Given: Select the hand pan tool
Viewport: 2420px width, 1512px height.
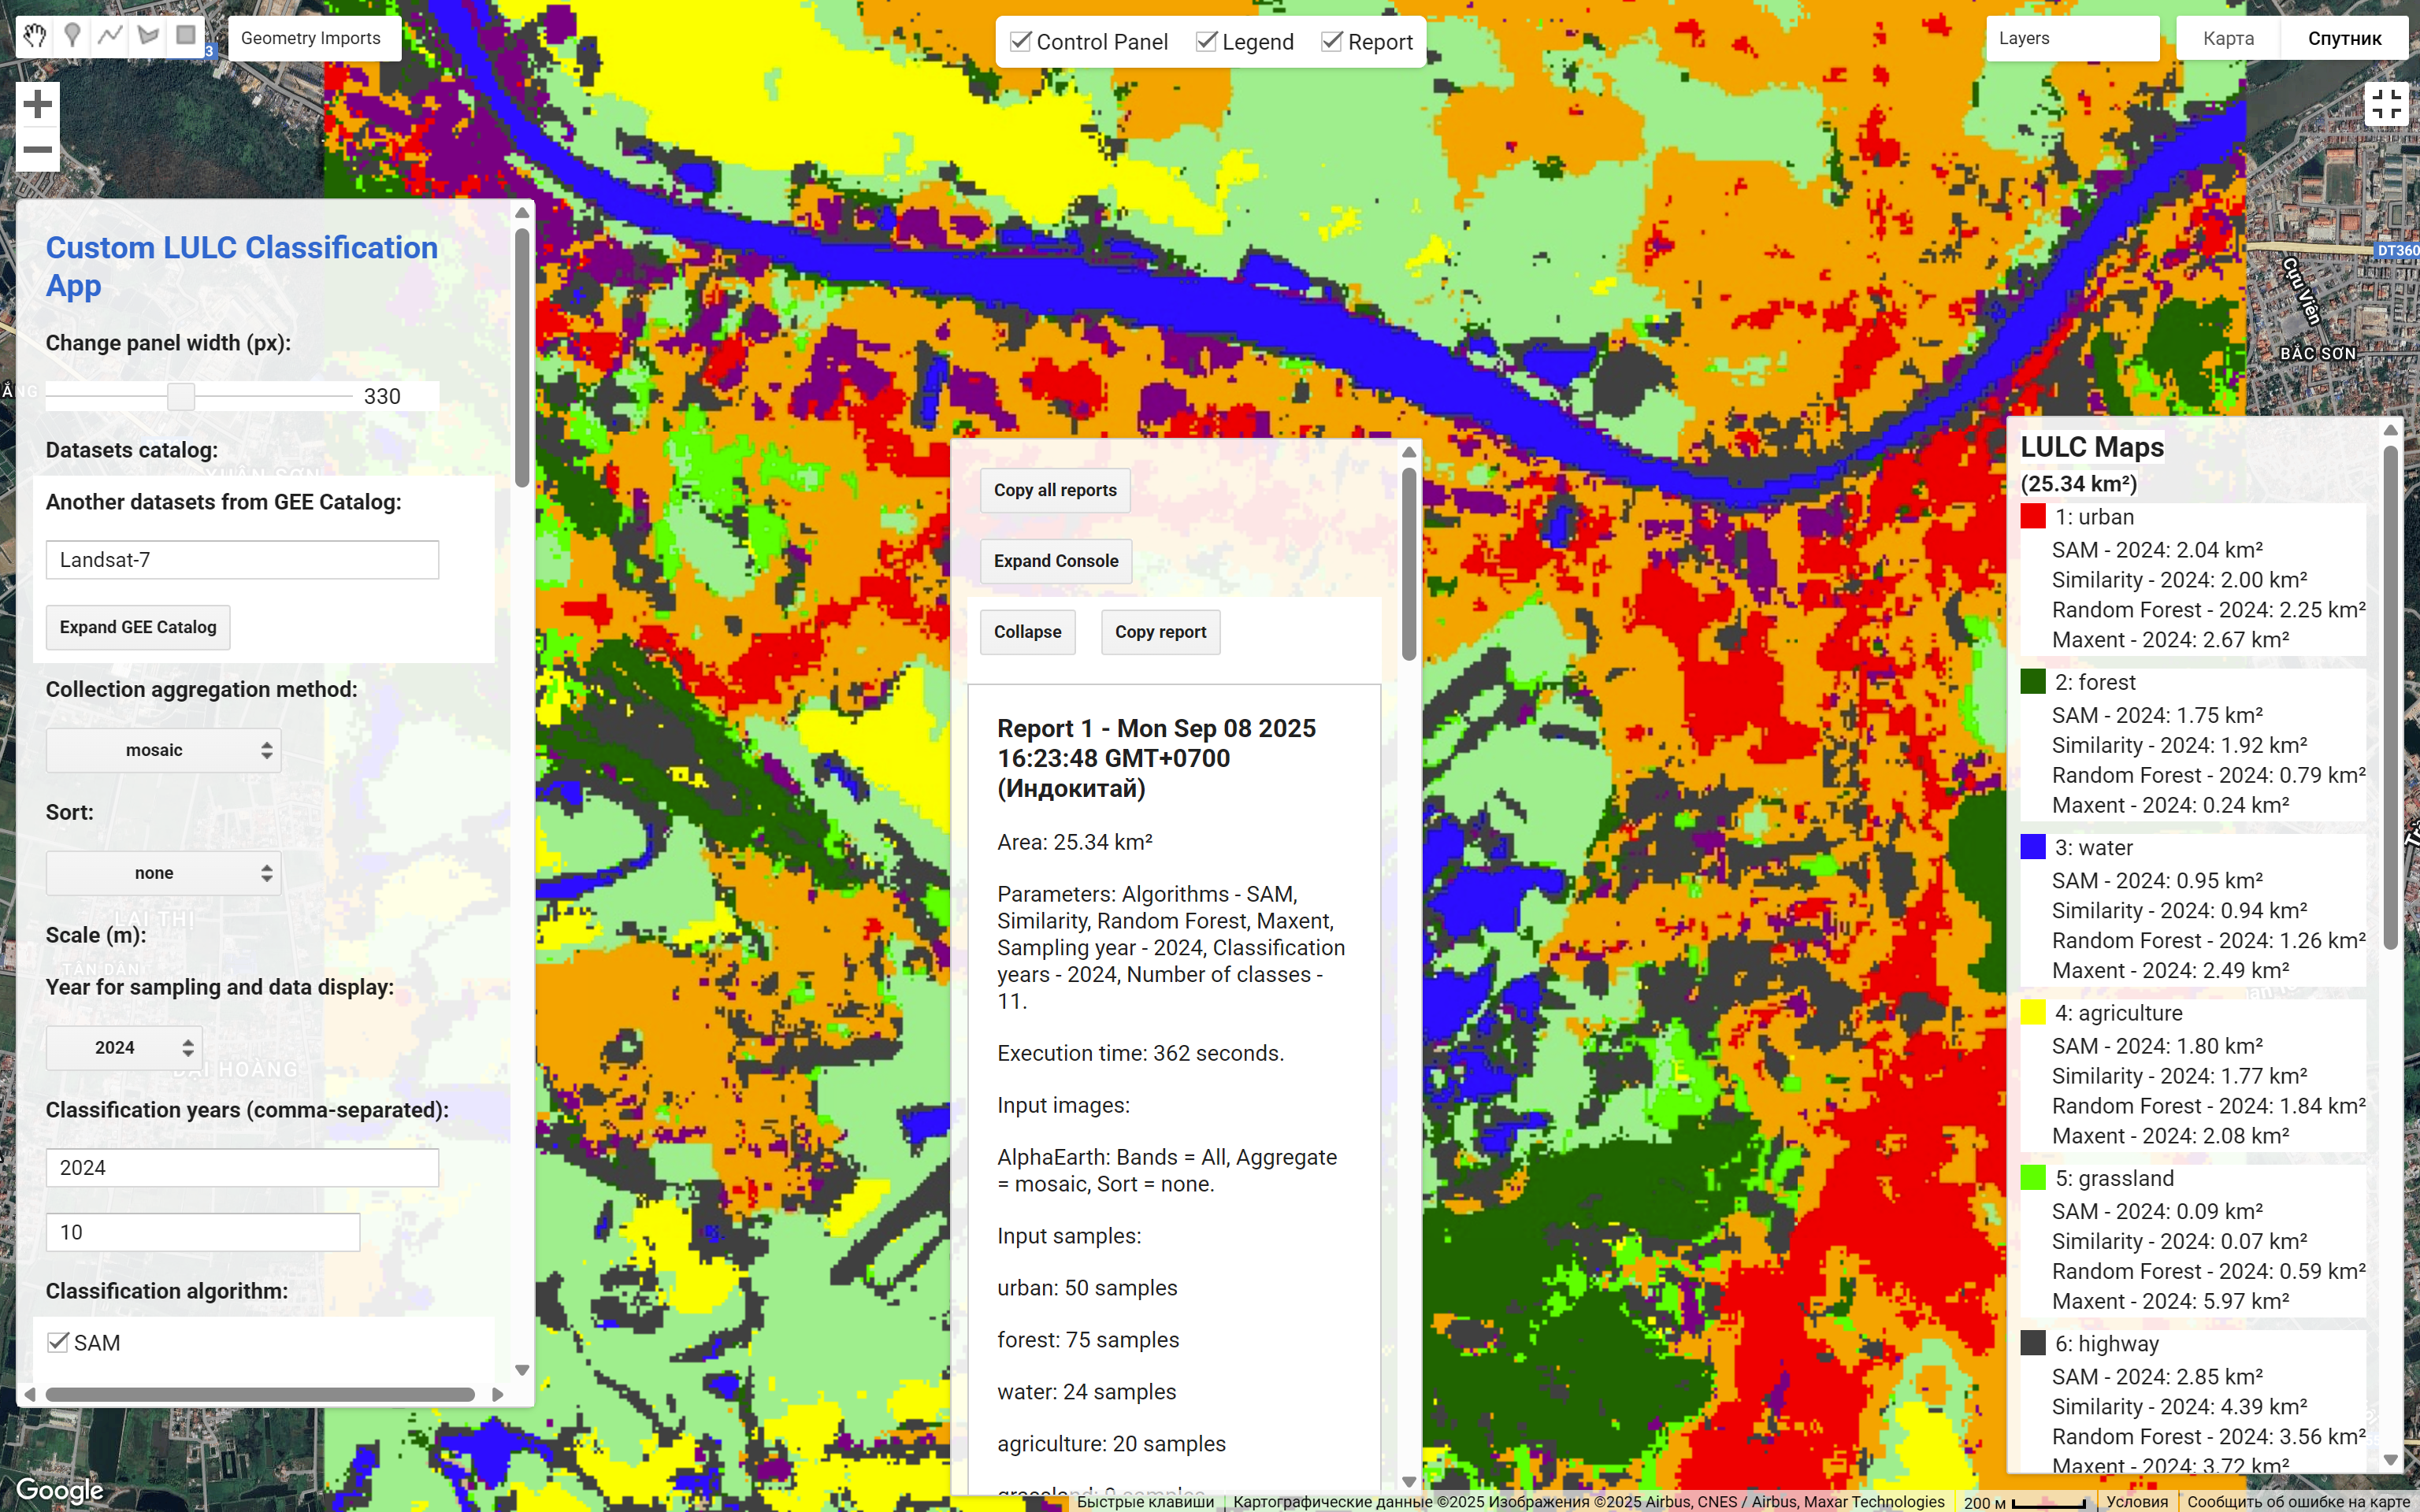Looking at the screenshot, I should pyautogui.click(x=35, y=37).
